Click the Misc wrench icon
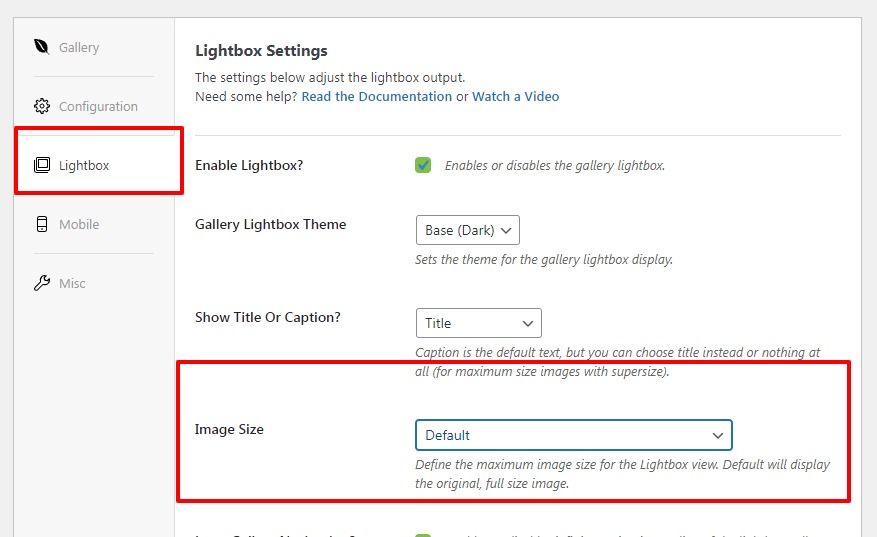 point(41,283)
